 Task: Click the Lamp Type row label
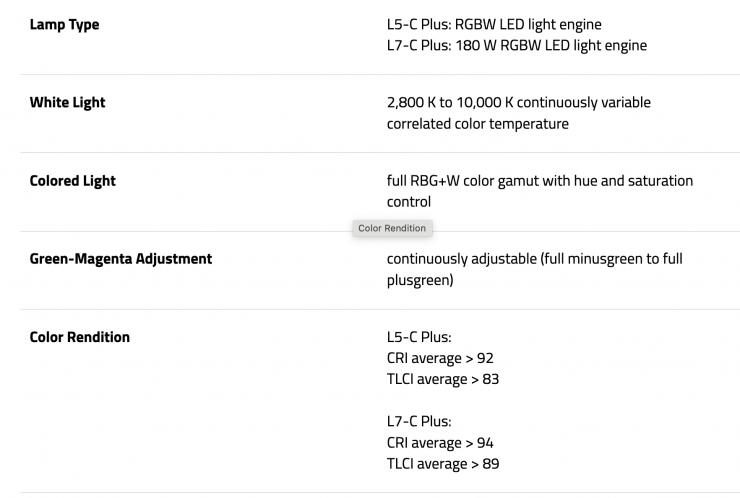64,24
